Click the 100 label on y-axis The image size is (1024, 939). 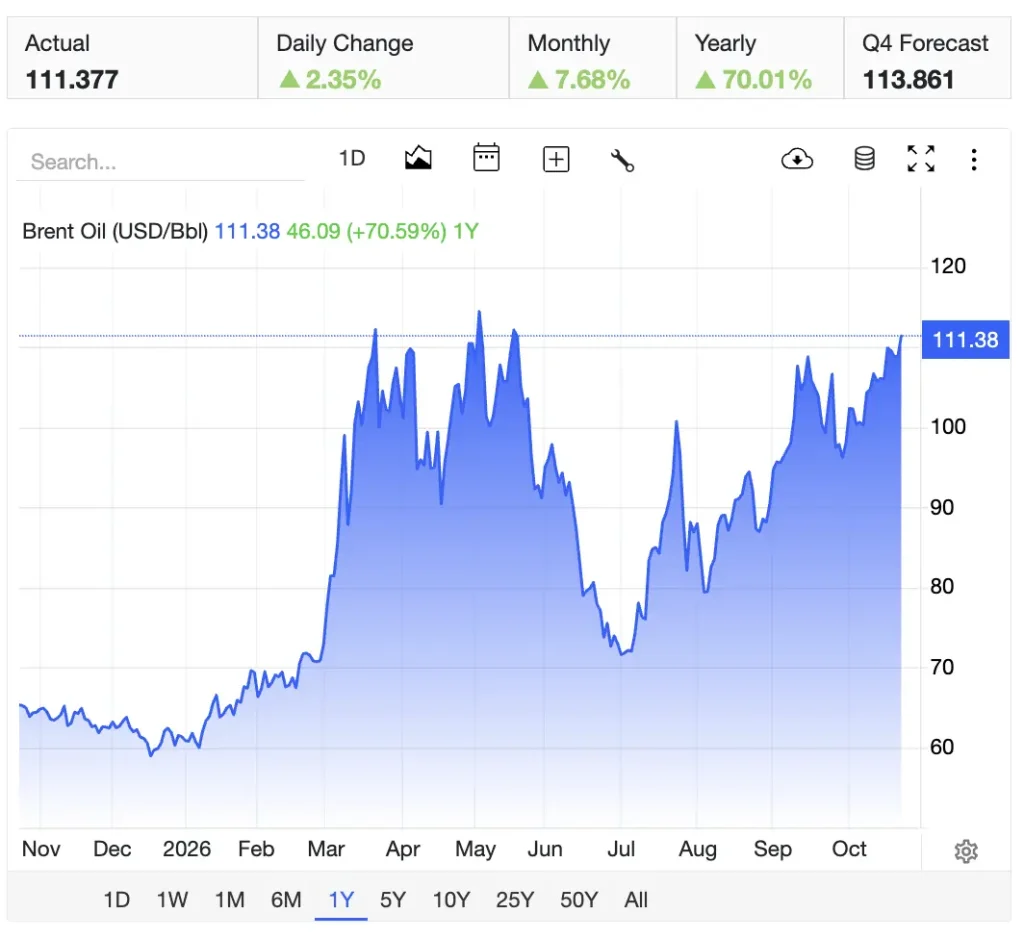click(948, 427)
